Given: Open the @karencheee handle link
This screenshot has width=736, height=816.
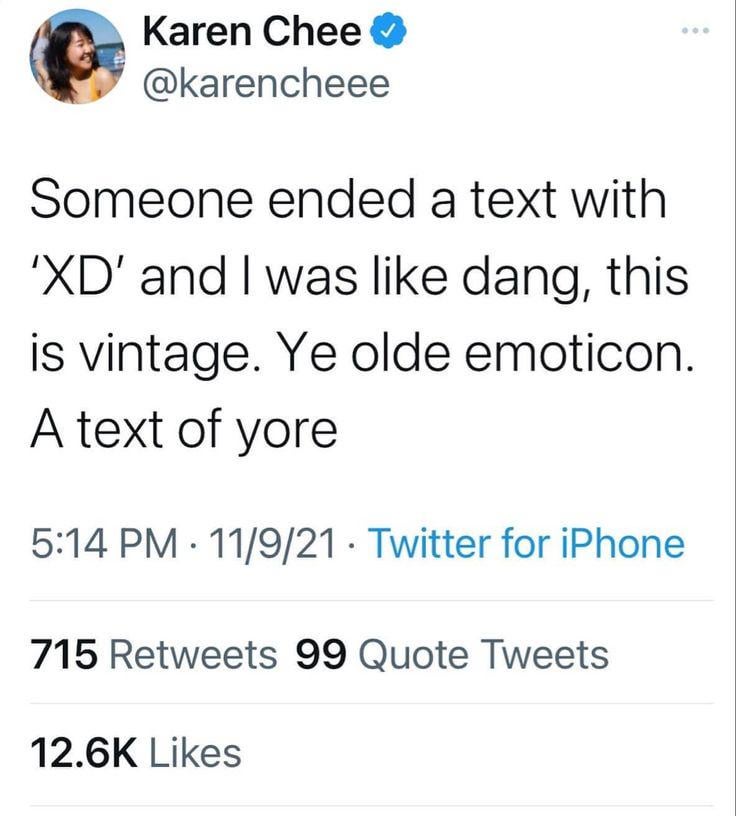Looking at the screenshot, I should tap(266, 83).
